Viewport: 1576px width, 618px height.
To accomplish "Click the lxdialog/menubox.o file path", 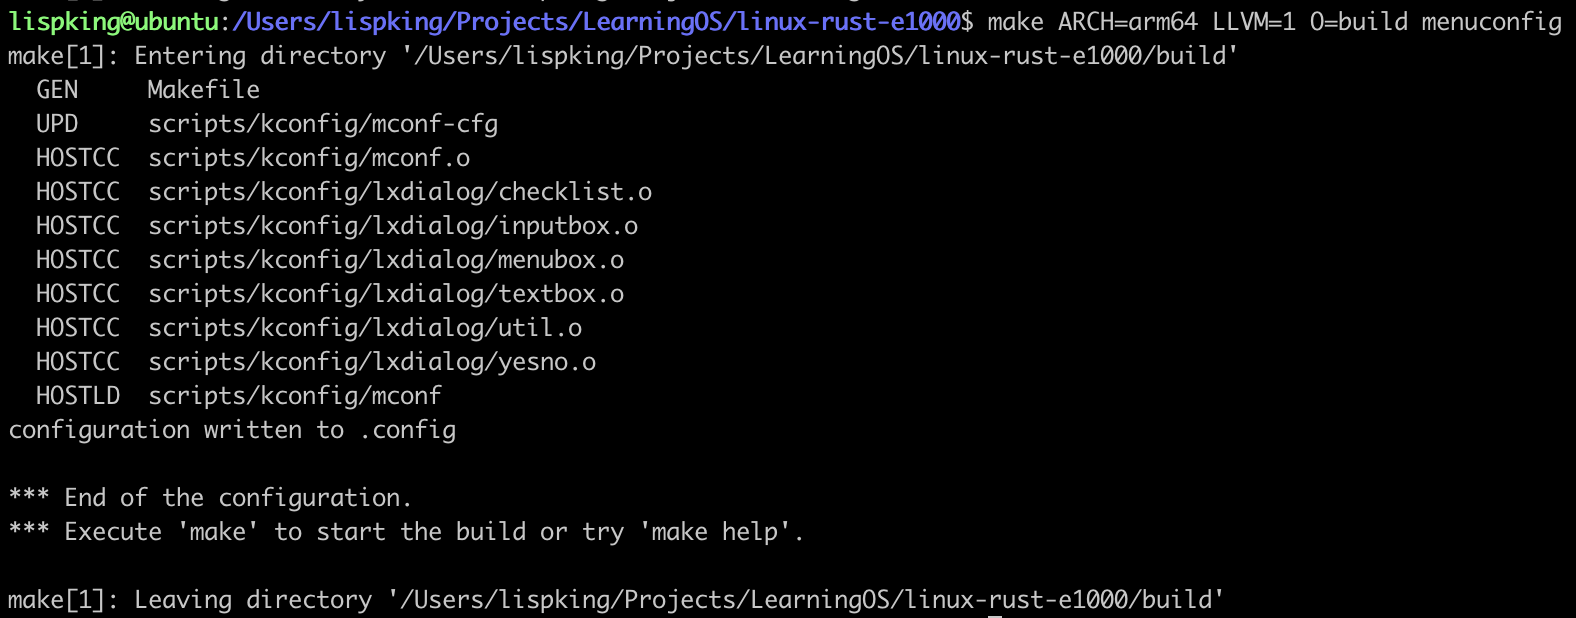I will (x=386, y=260).
